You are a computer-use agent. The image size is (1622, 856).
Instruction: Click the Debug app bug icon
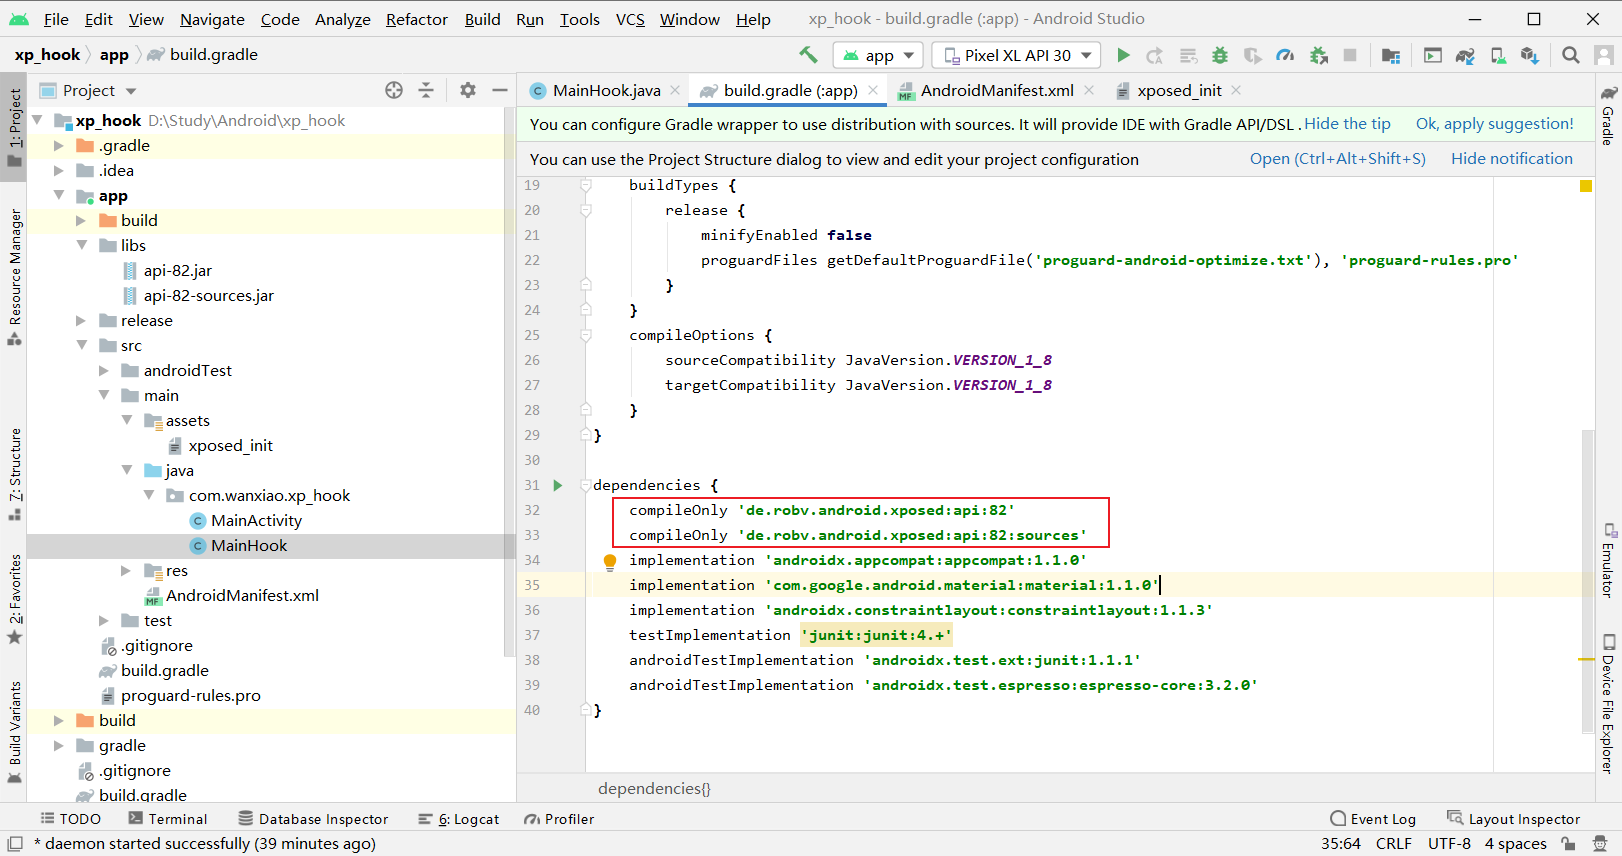(1220, 55)
